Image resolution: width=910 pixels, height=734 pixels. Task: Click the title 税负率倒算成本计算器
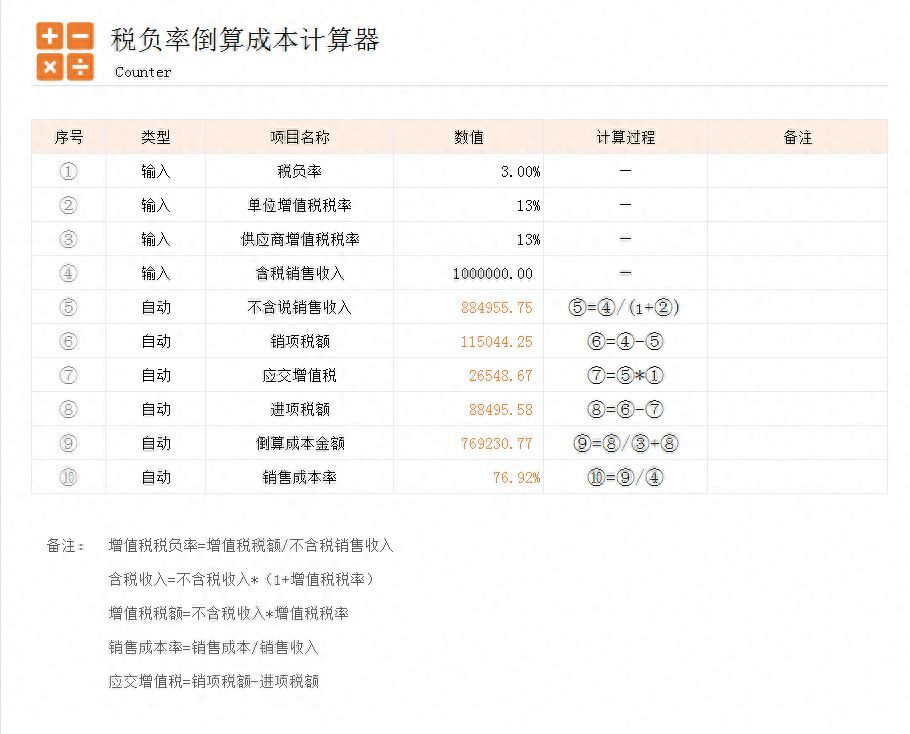[x=245, y=41]
